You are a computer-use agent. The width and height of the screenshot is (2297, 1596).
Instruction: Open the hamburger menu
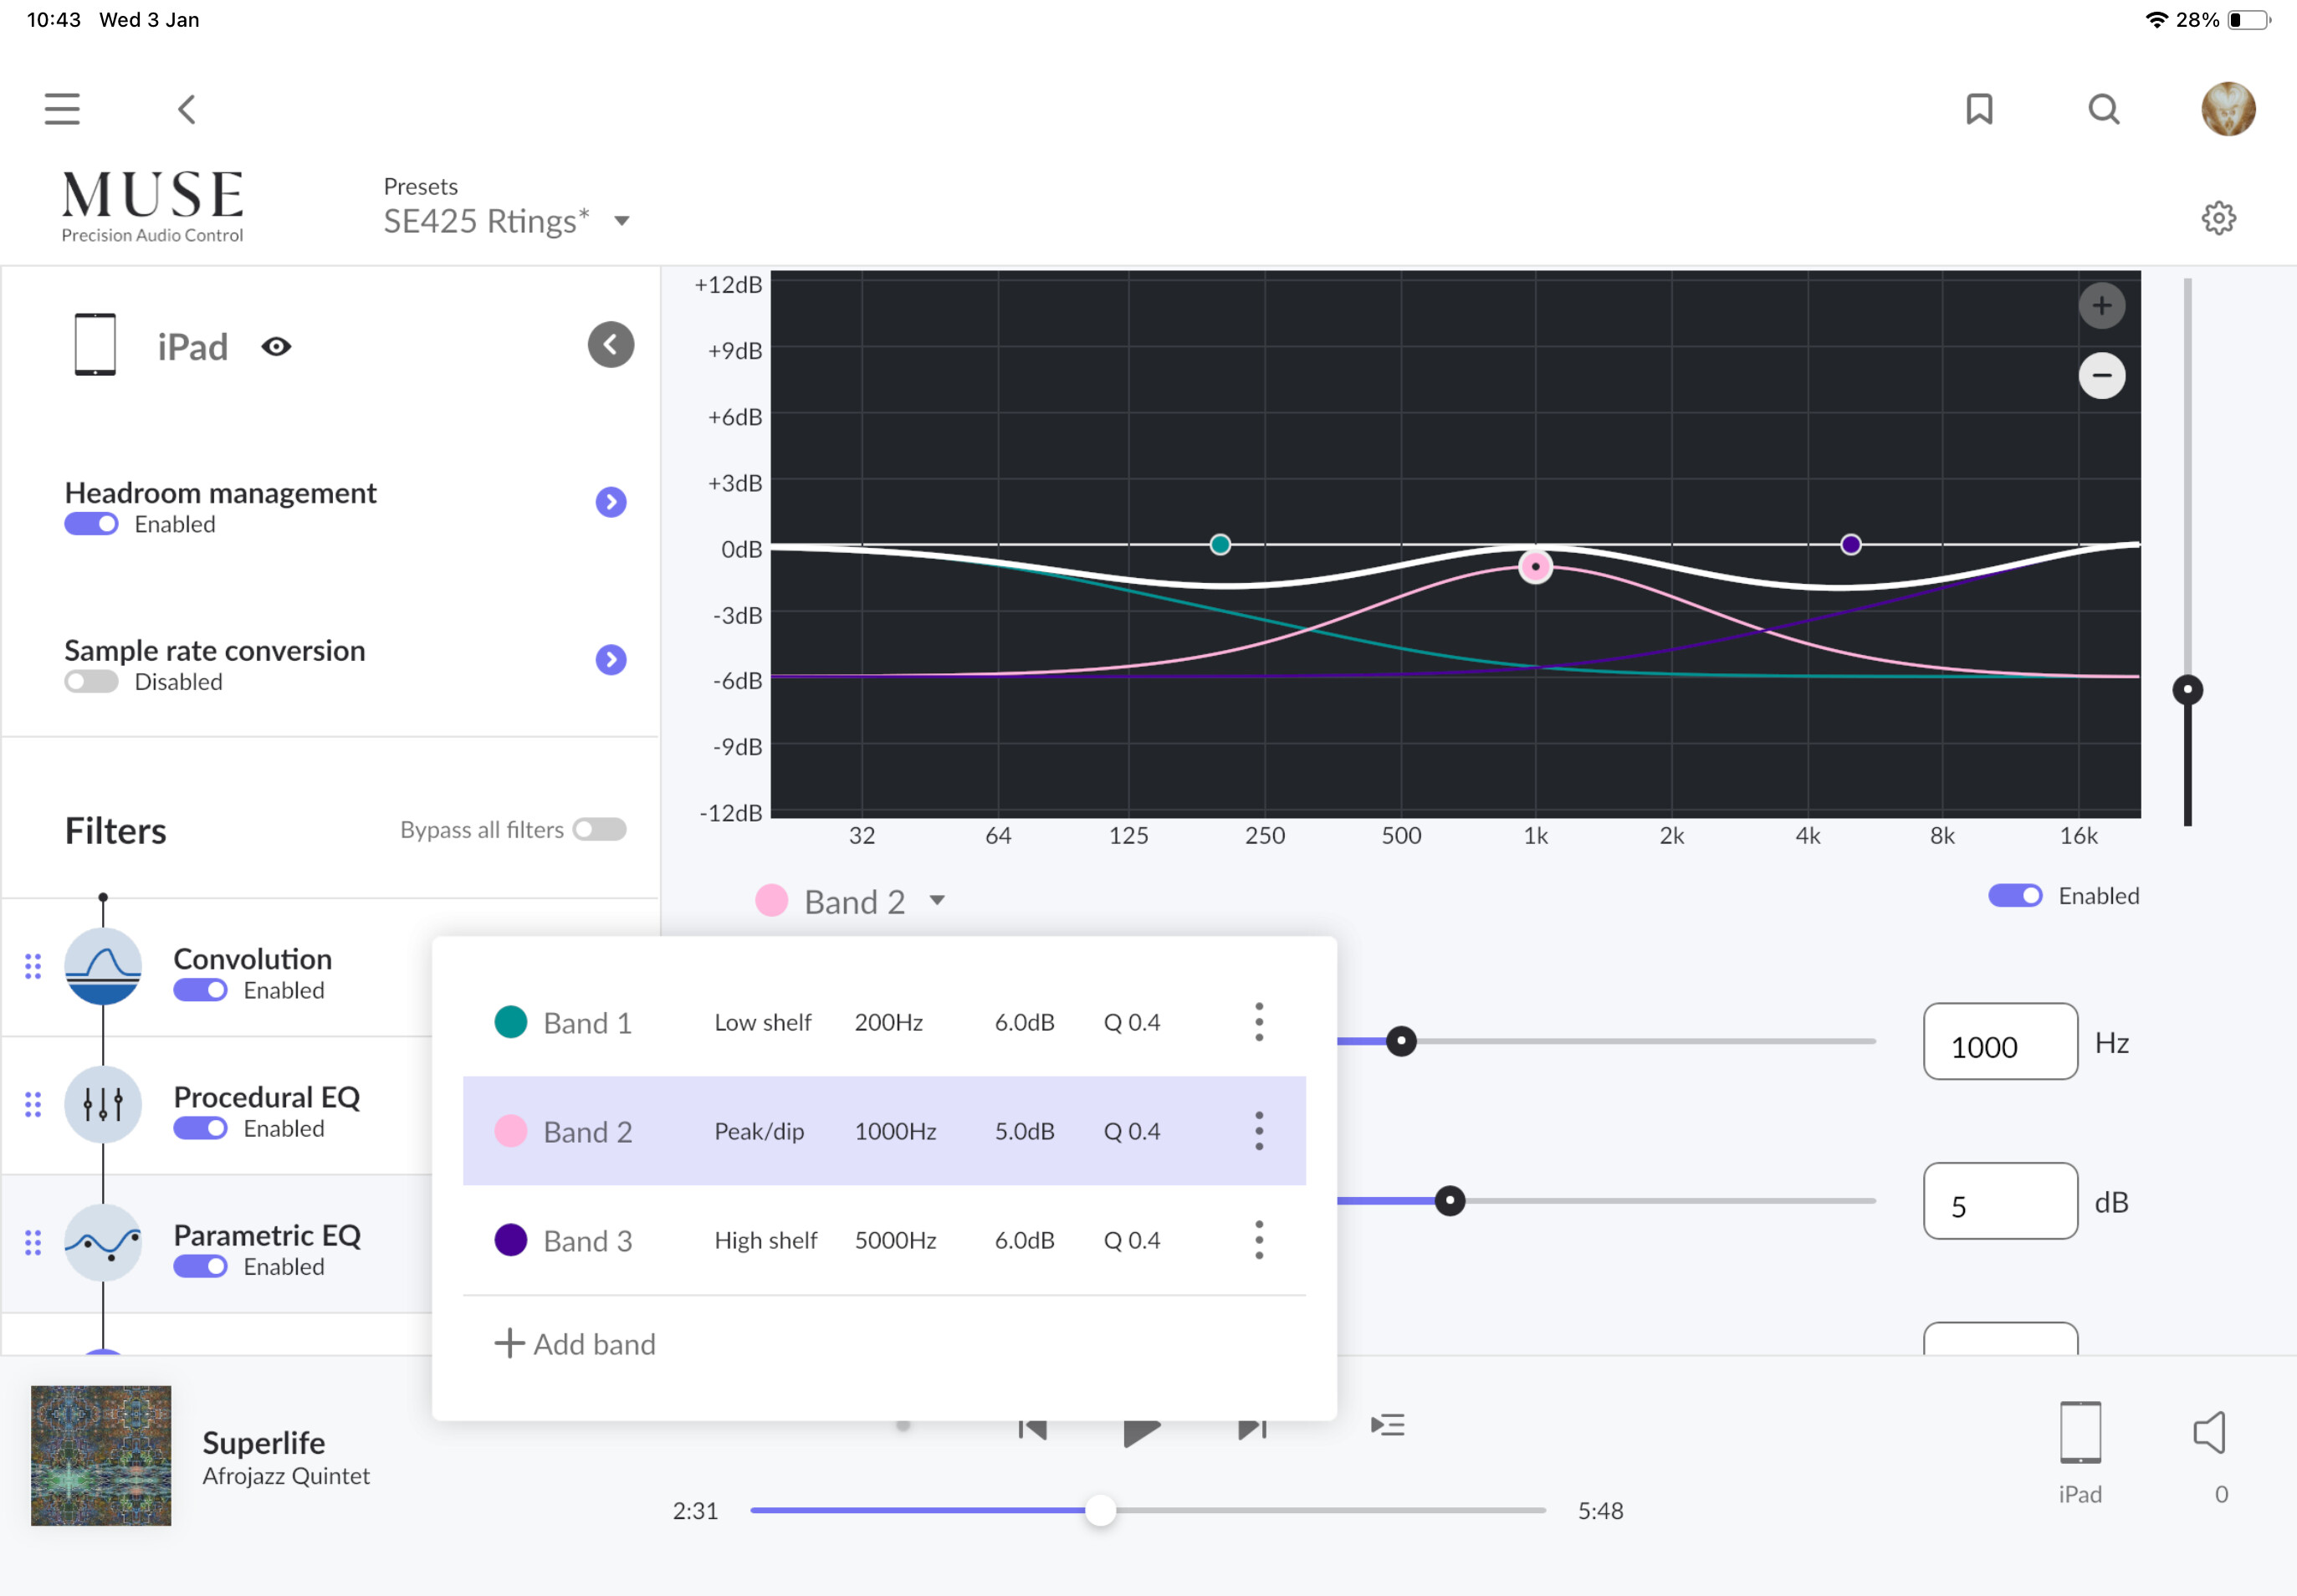62,108
